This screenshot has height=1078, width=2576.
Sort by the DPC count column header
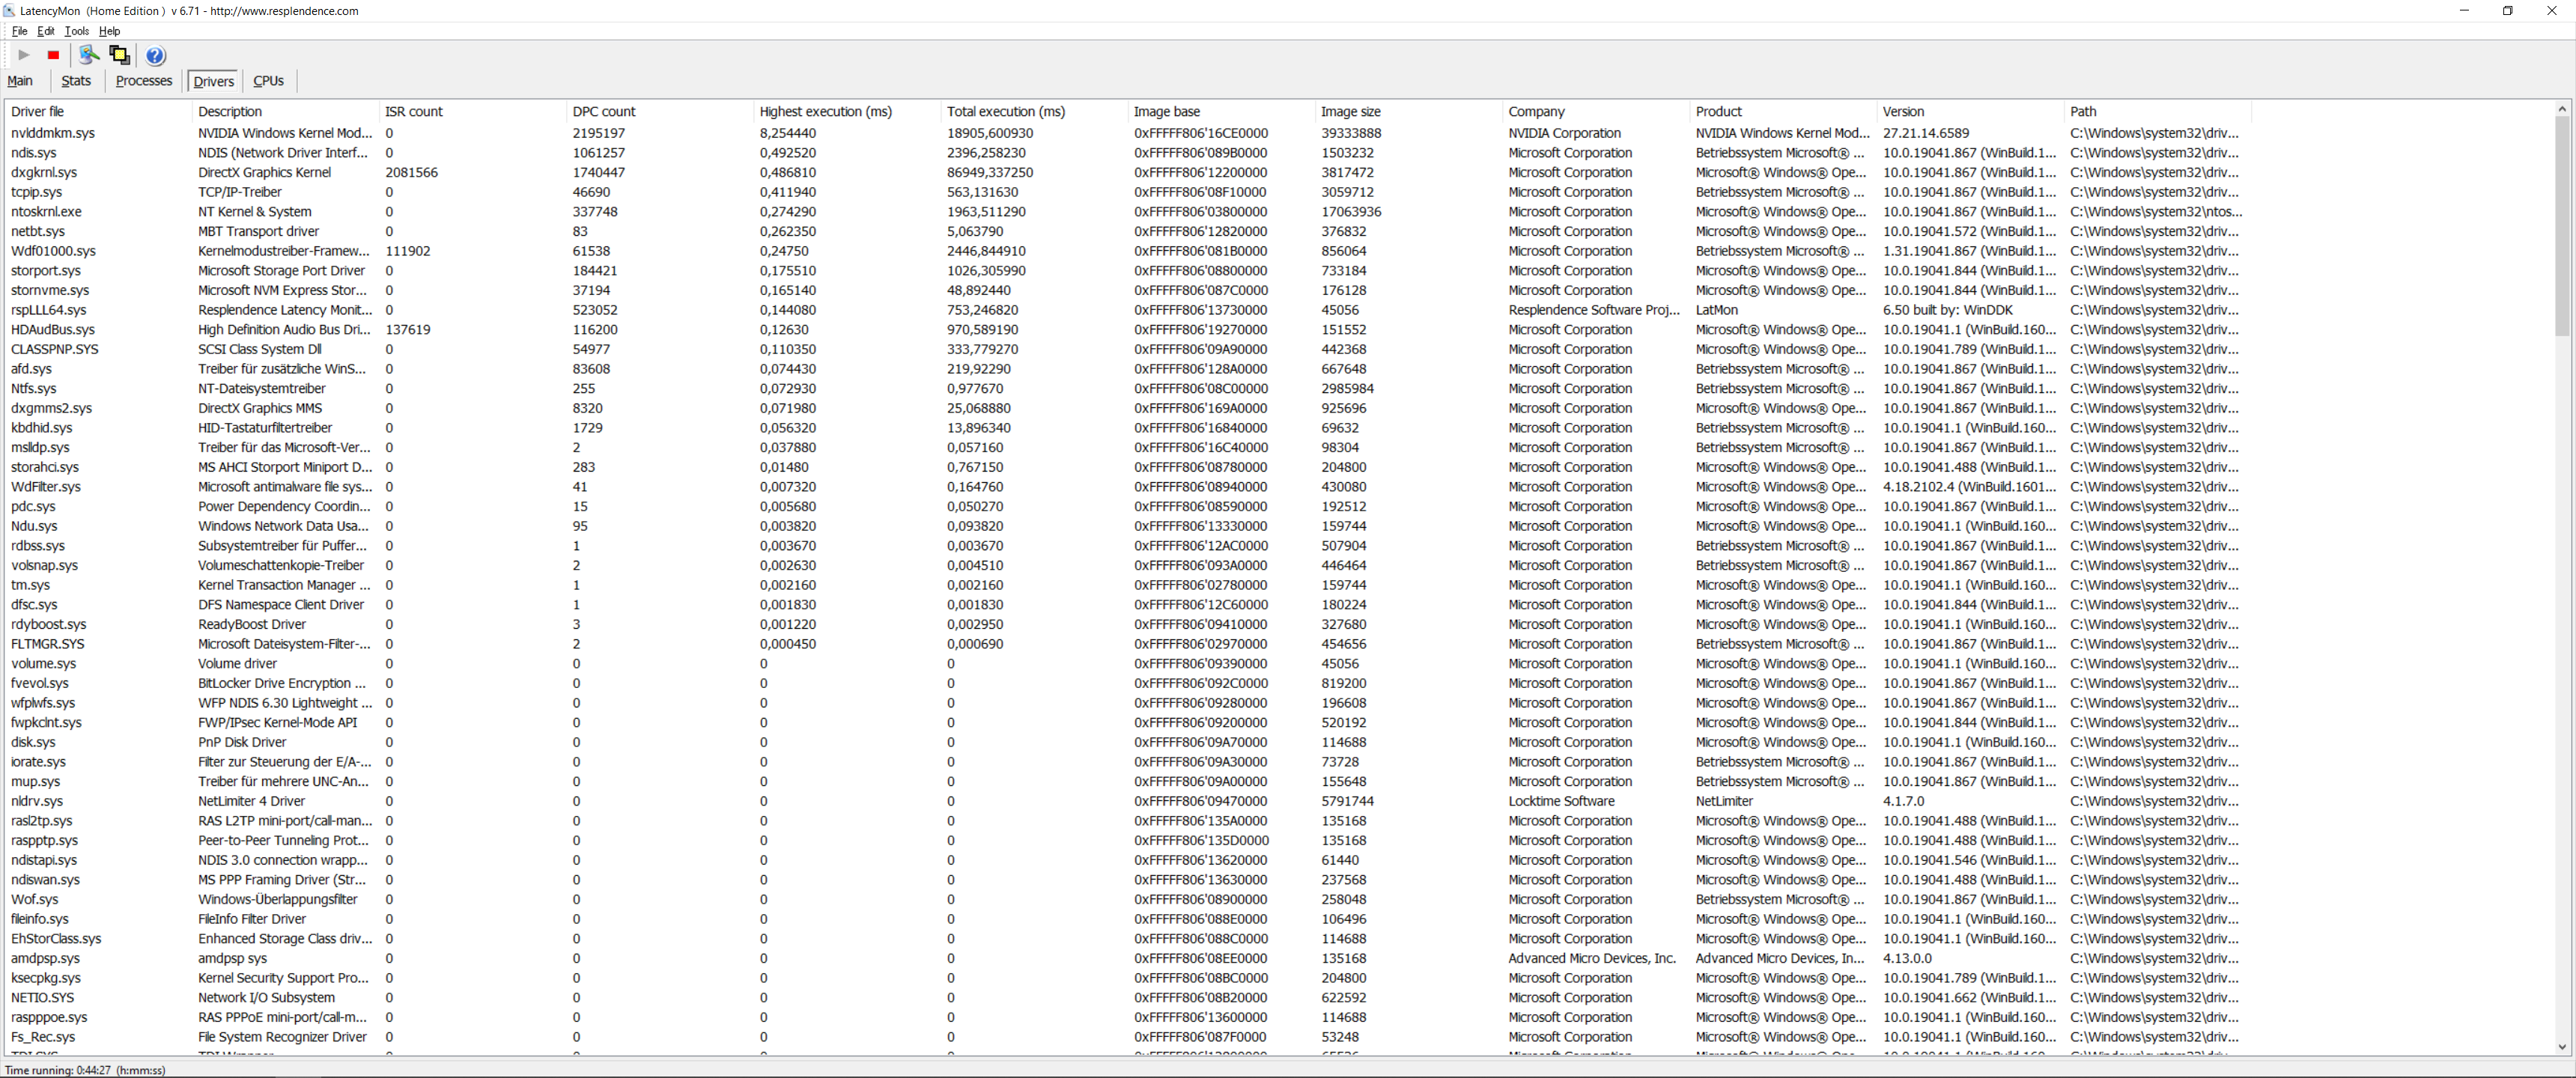[x=604, y=111]
